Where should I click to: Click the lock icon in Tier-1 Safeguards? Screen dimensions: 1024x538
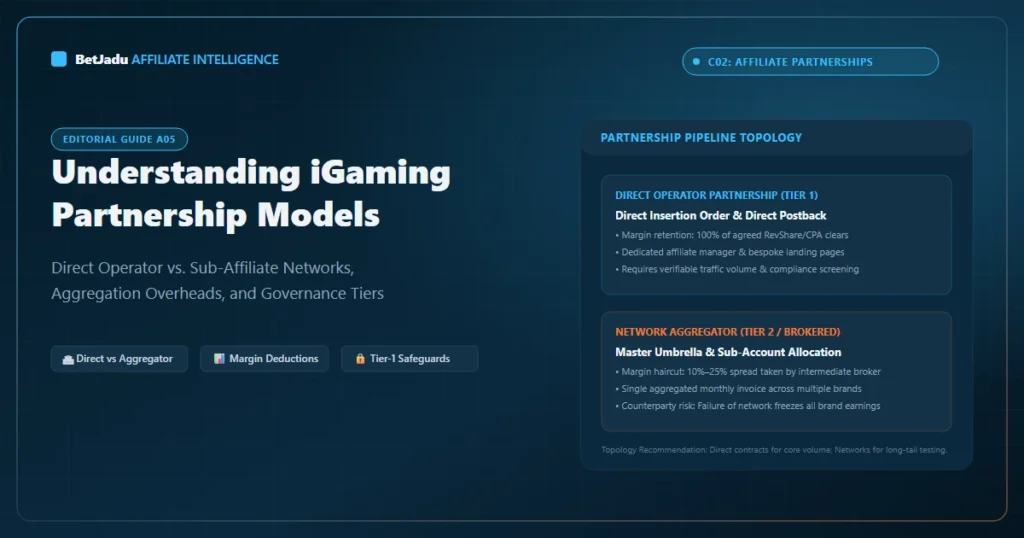pos(360,358)
